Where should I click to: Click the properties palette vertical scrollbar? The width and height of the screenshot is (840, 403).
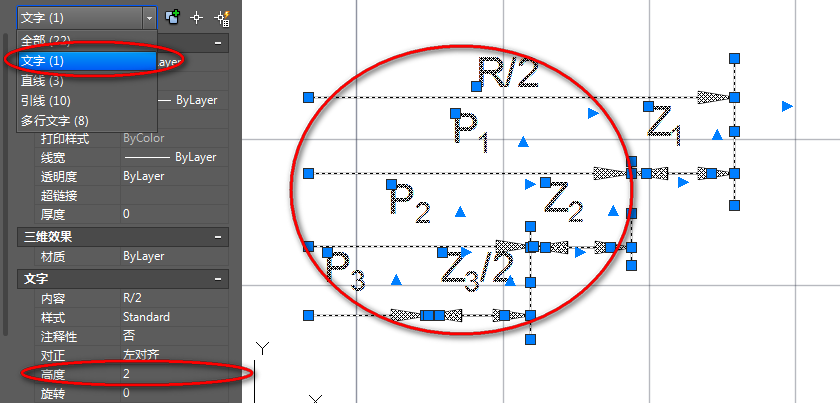(5, 185)
